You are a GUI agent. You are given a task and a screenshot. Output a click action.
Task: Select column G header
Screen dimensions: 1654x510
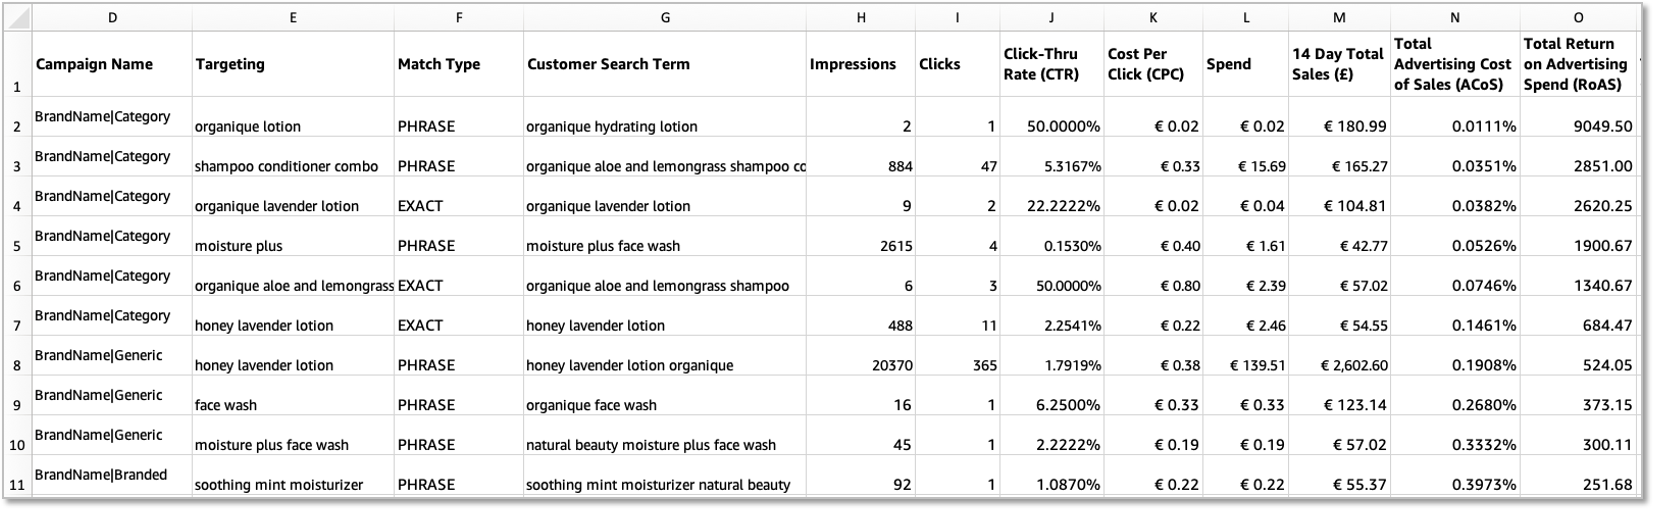(x=665, y=17)
